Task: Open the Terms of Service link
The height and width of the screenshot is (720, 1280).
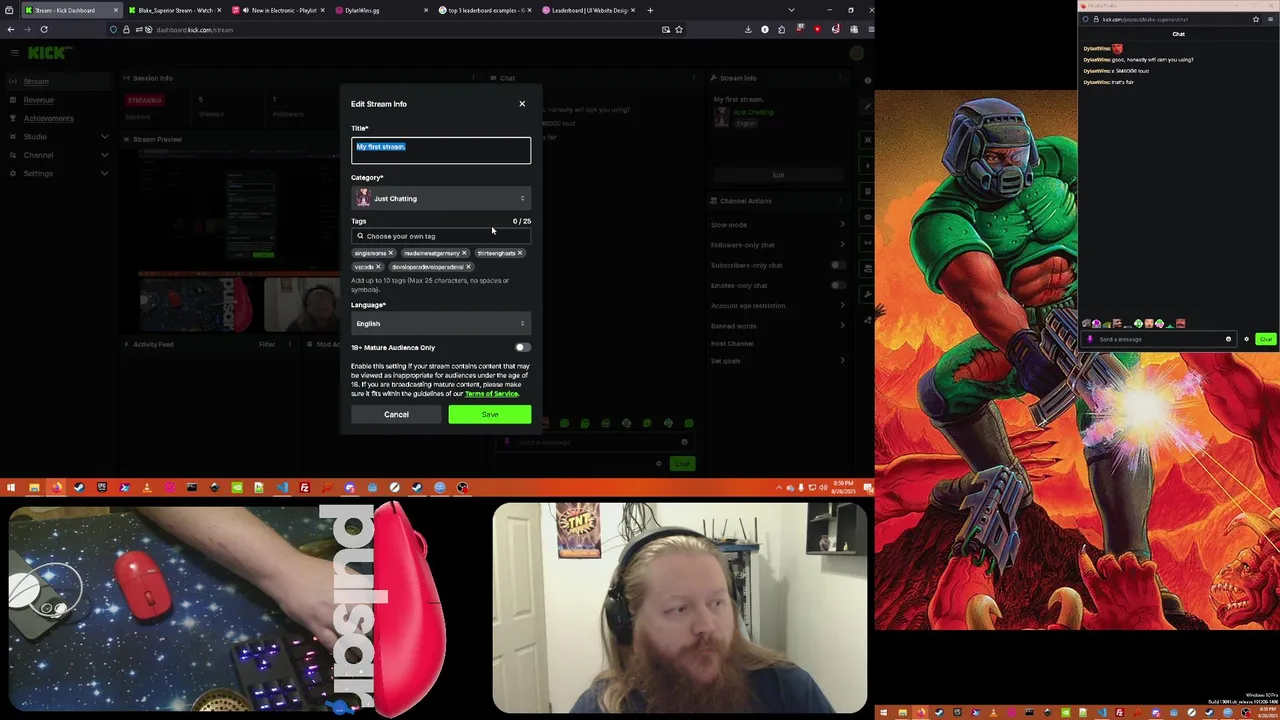Action: tap(491, 394)
